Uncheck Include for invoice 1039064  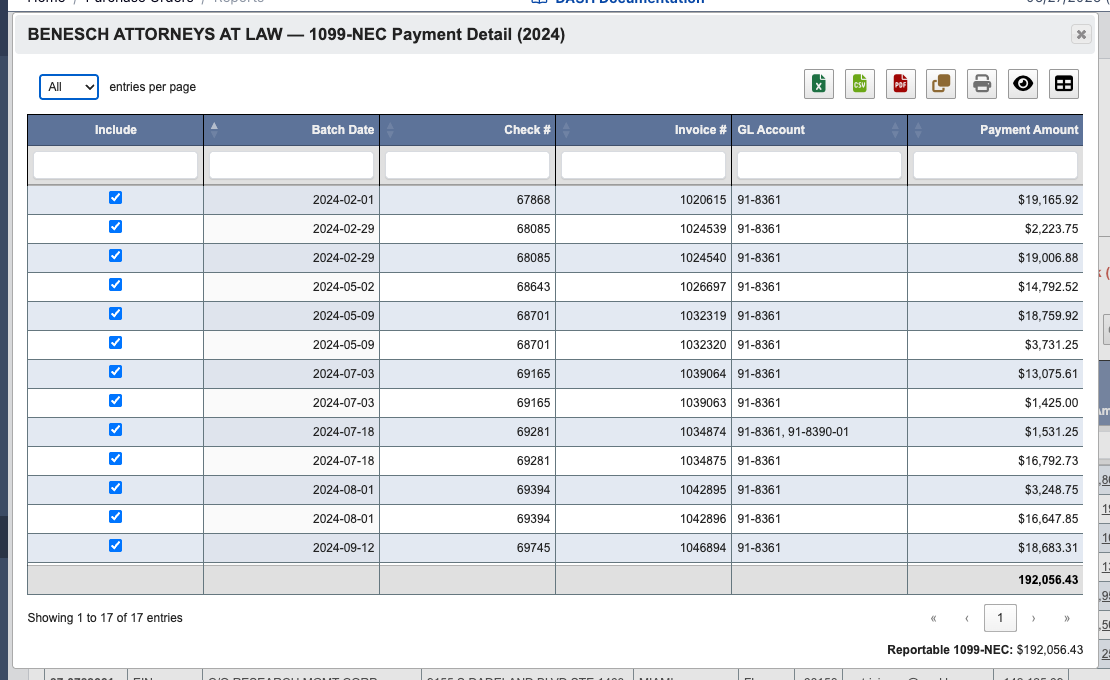(115, 371)
